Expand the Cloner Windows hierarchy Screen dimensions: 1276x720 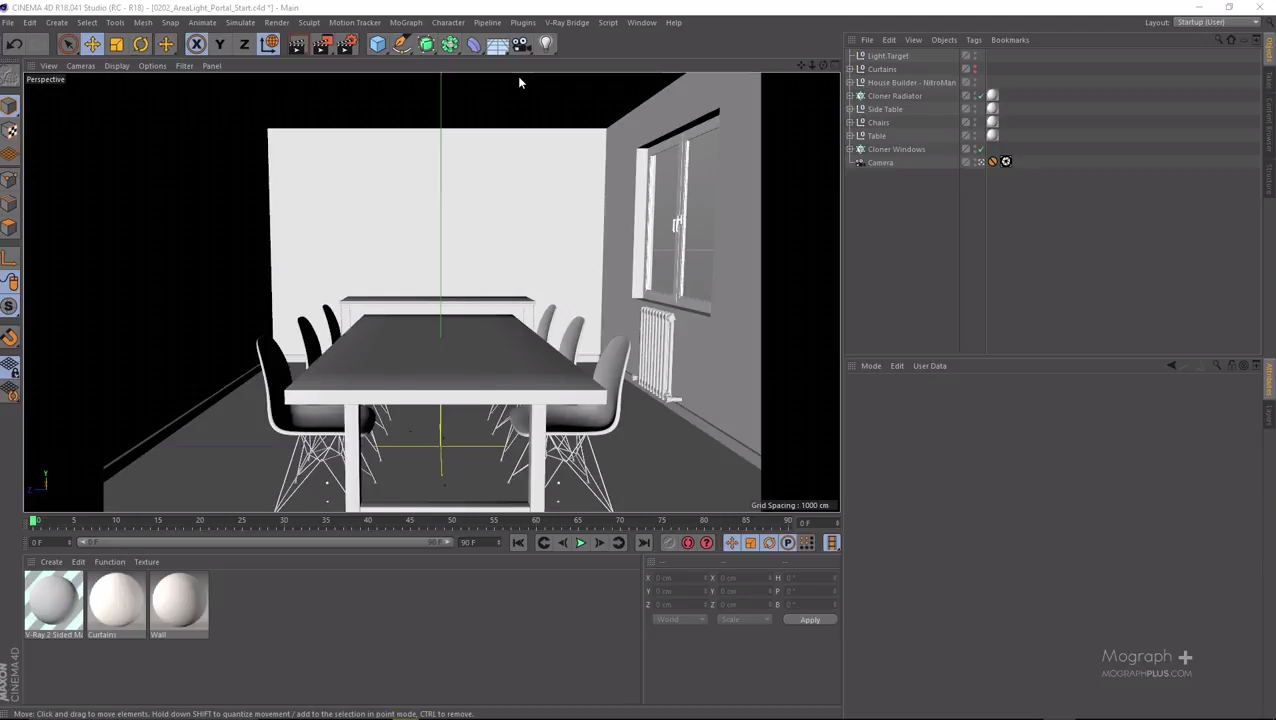(x=849, y=149)
